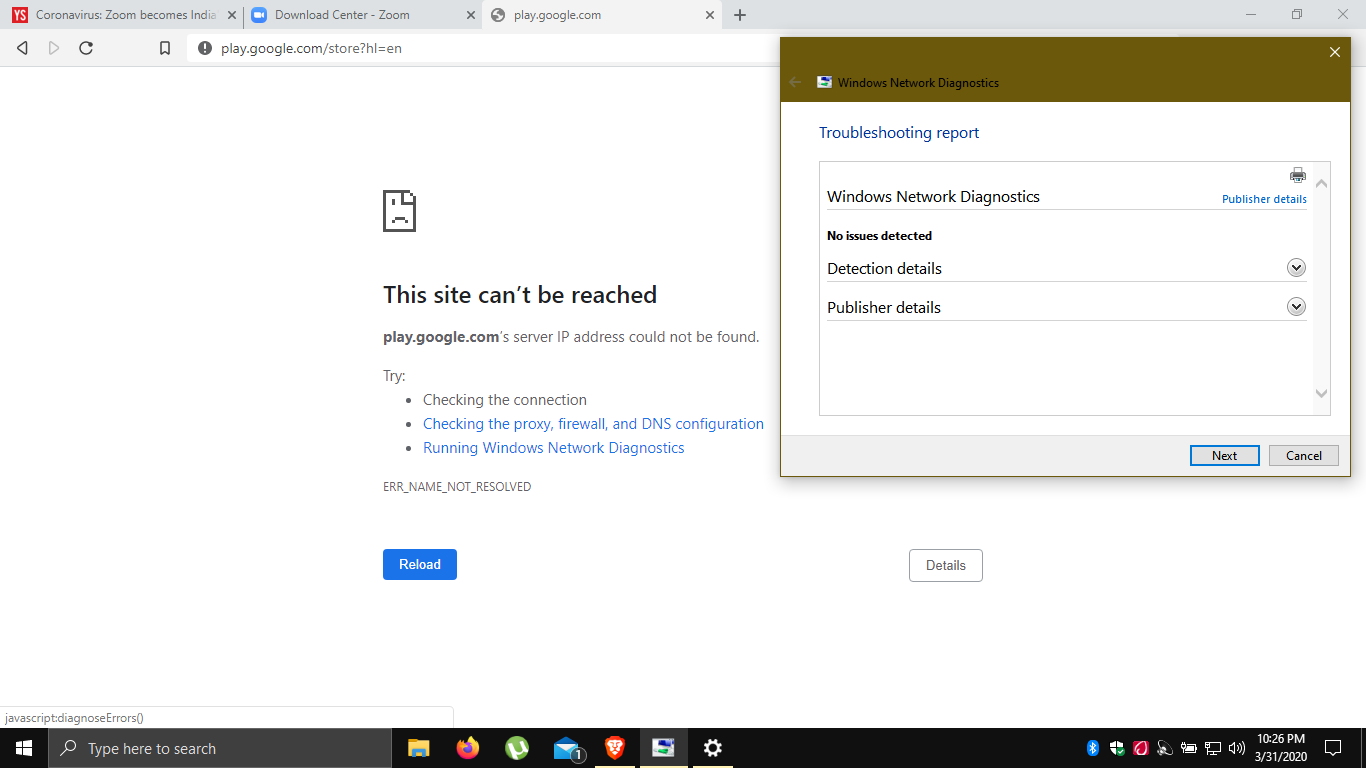This screenshot has width=1366, height=768.
Task: Click the ERR_NAME_NOT_RESOLVED error code
Action: [x=457, y=487]
